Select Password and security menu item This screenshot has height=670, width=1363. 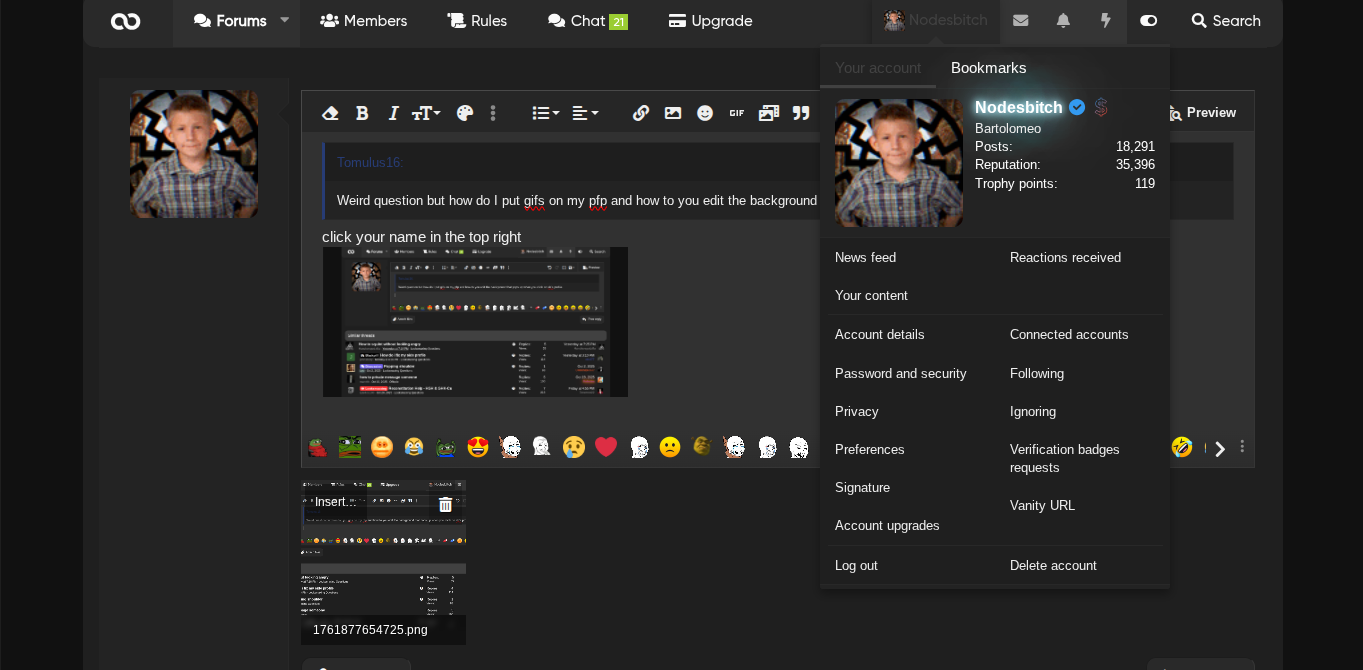pyautogui.click(x=900, y=373)
